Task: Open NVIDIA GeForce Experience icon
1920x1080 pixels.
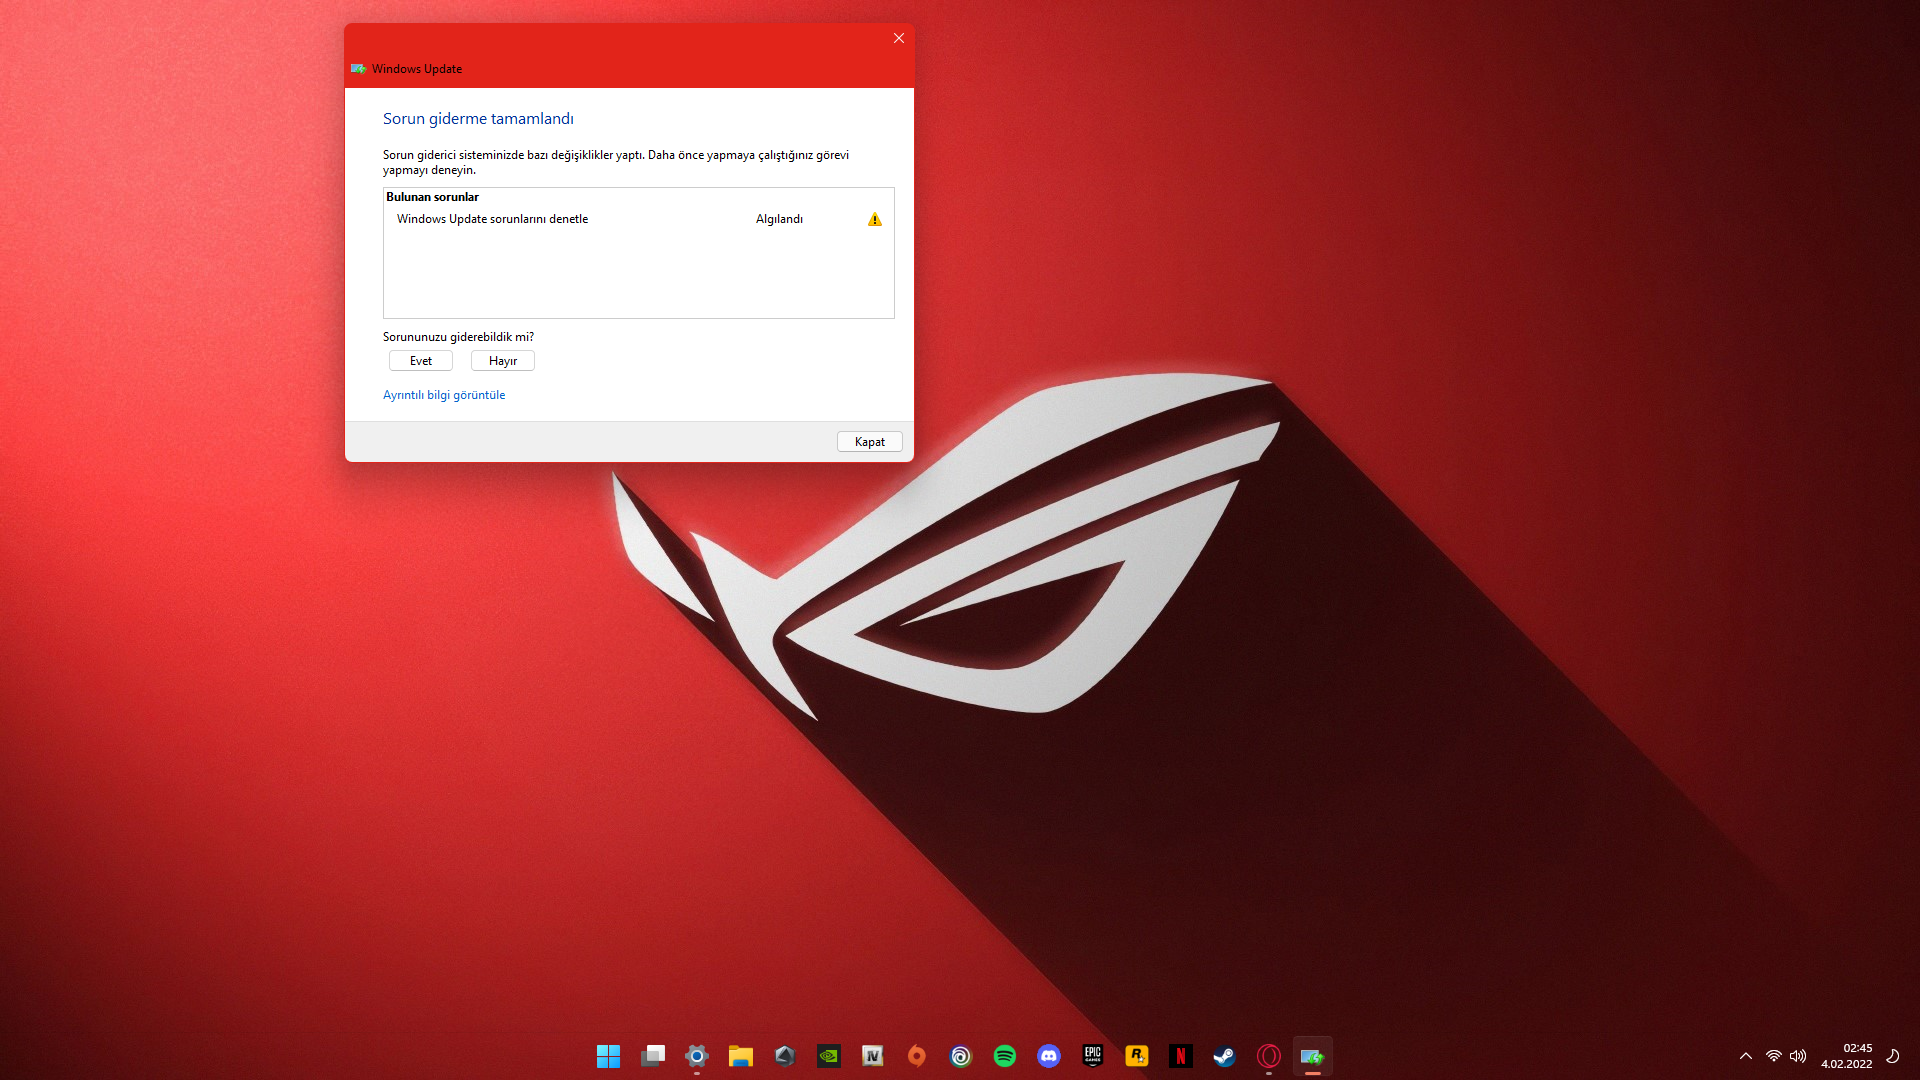Action: pyautogui.click(x=829, y=1056)
